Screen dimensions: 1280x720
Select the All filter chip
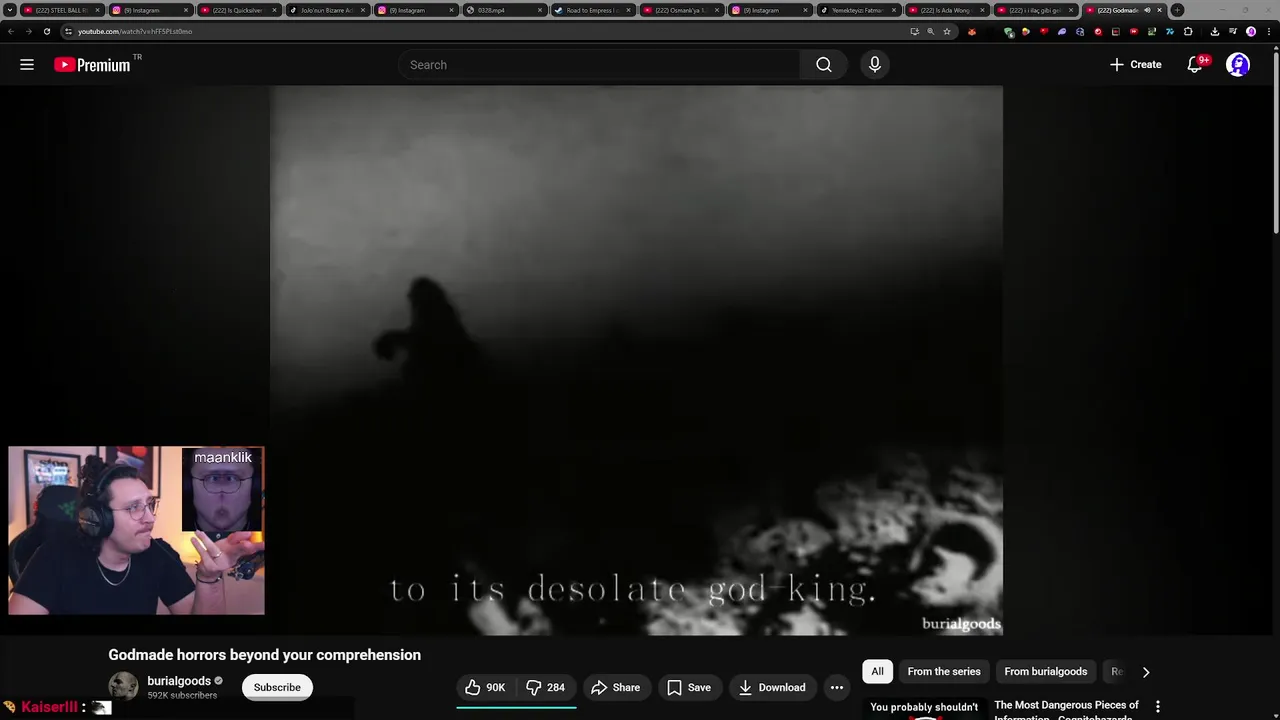877,672
